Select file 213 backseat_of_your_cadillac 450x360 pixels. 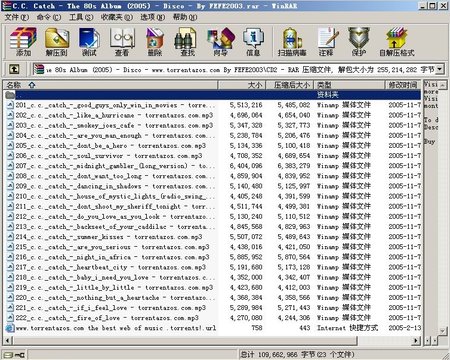115,227
